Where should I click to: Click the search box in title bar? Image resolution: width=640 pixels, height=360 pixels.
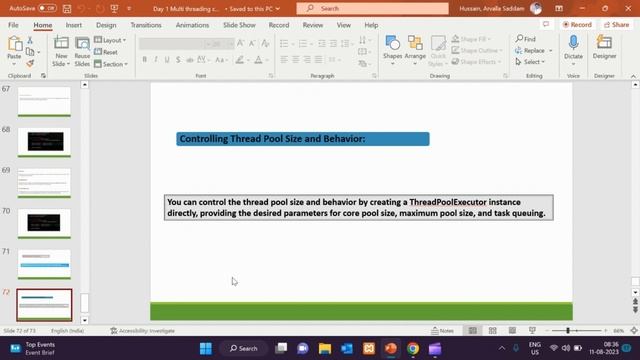[x=372, y=8]
